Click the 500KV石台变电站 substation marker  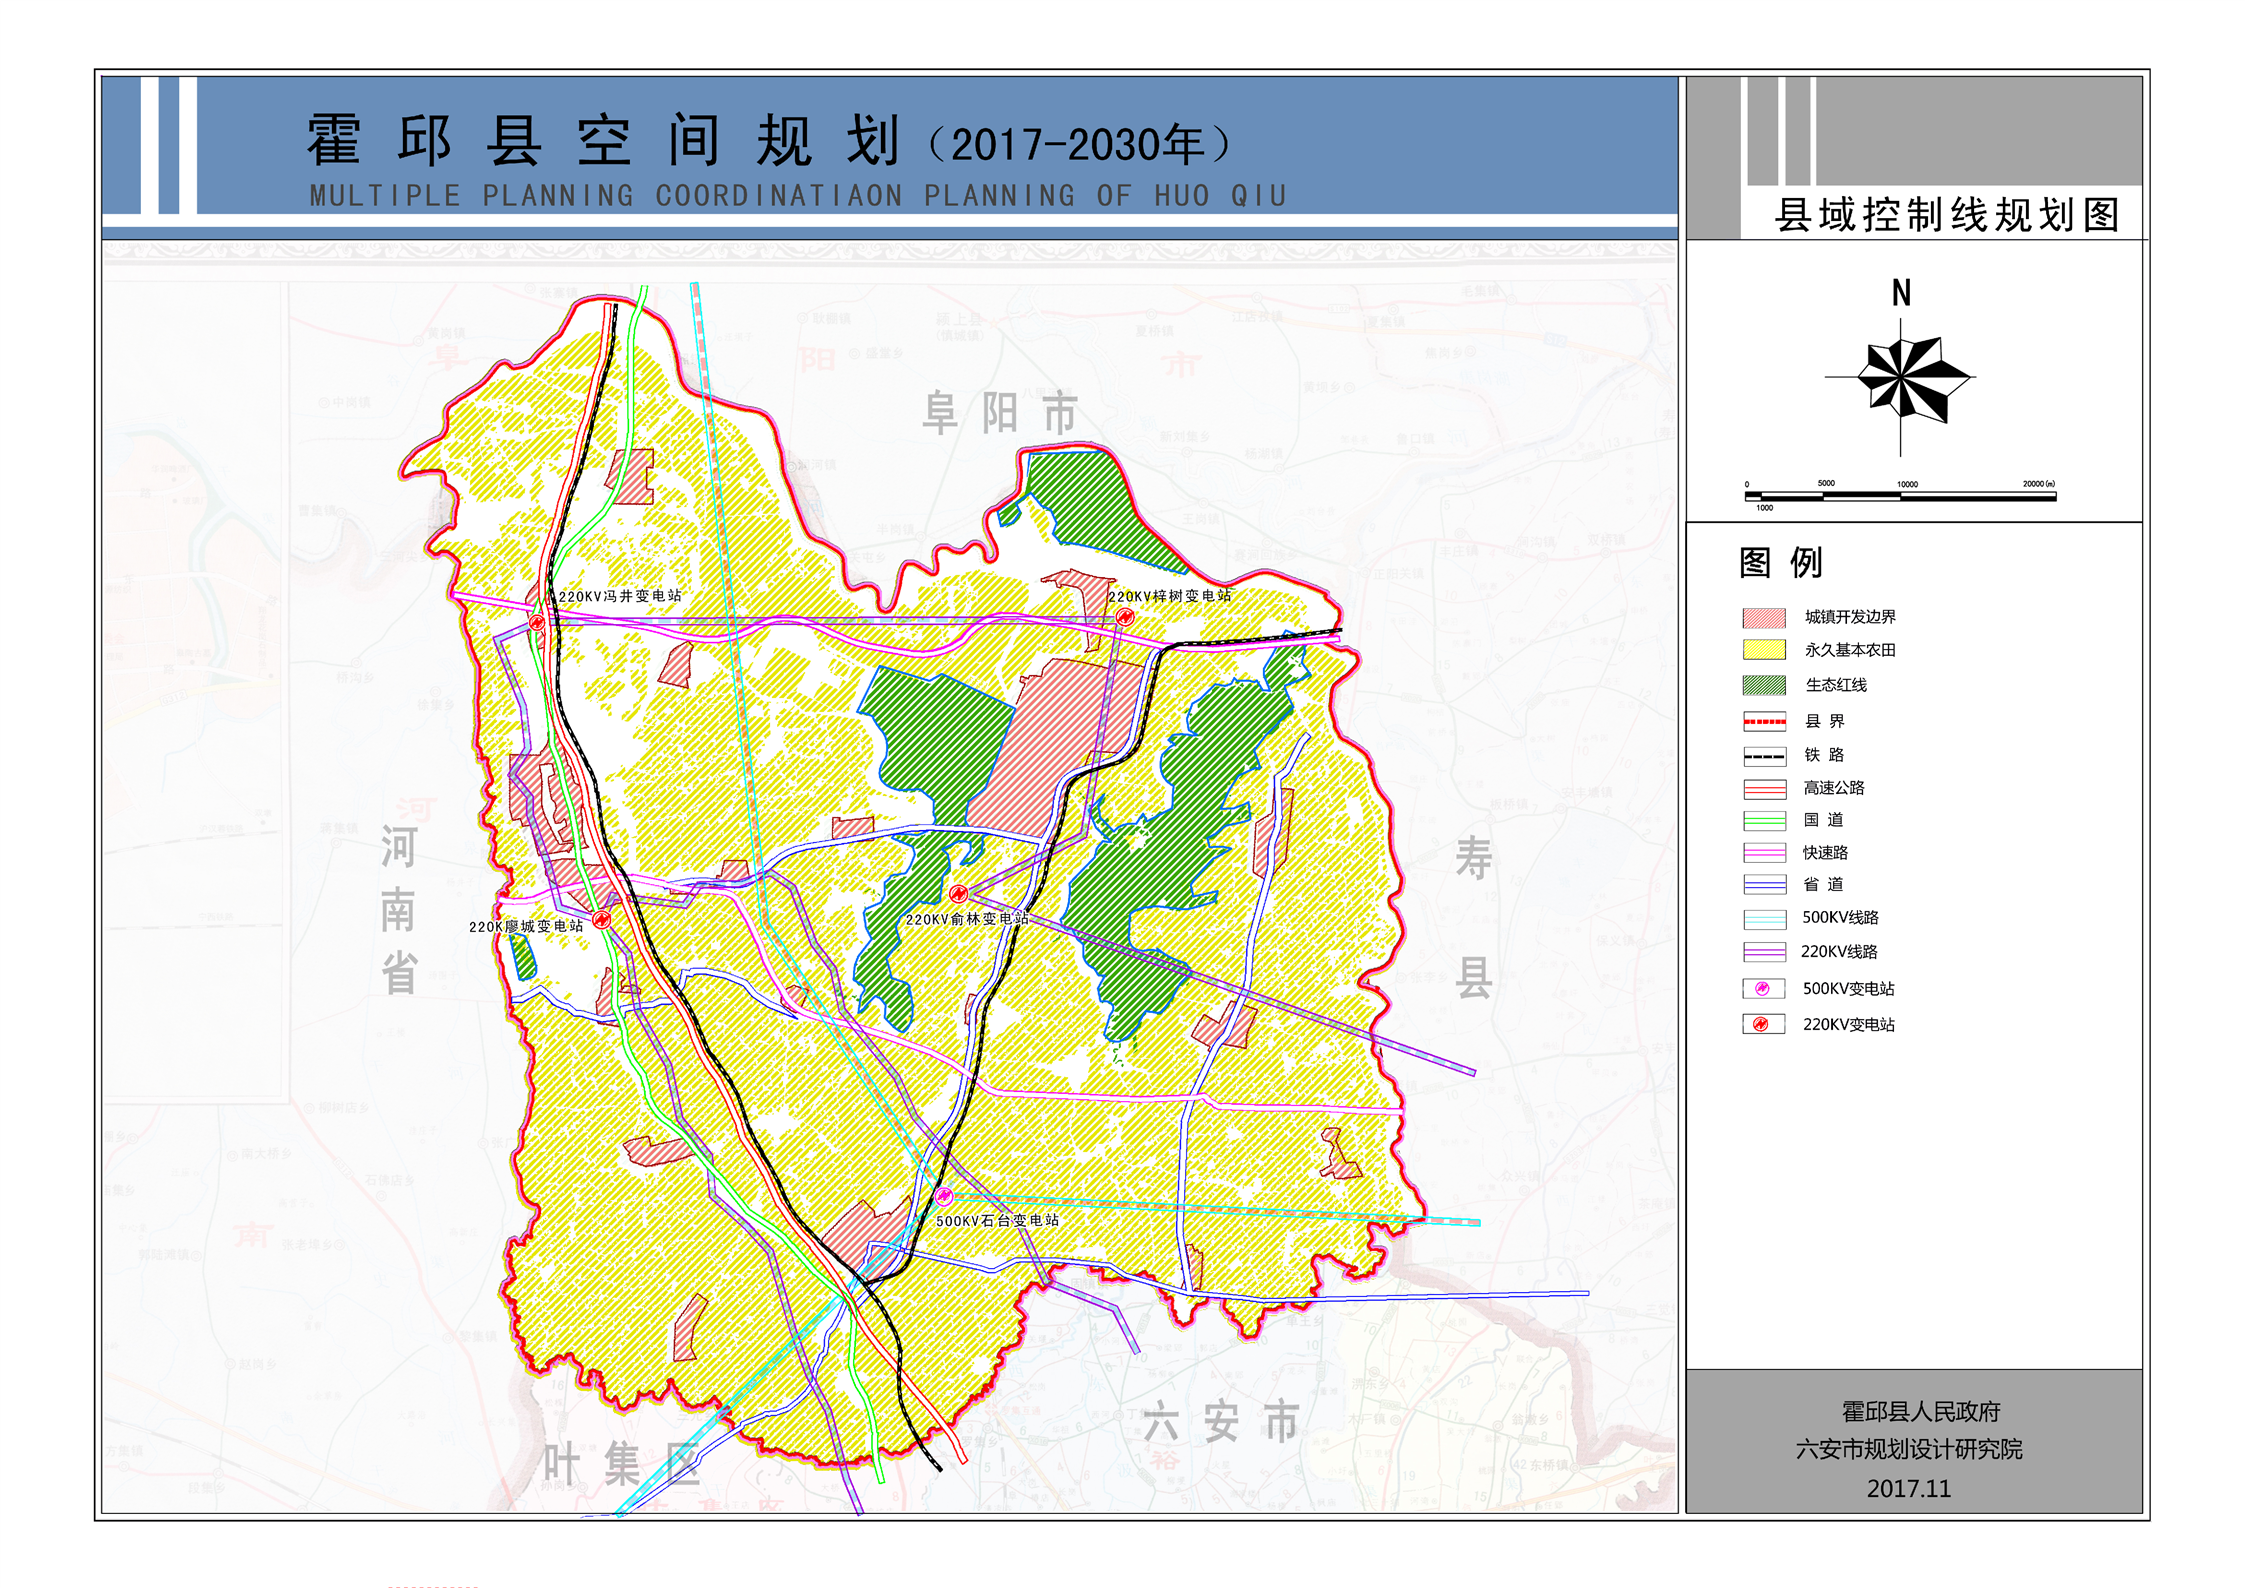coord(943,1196)
